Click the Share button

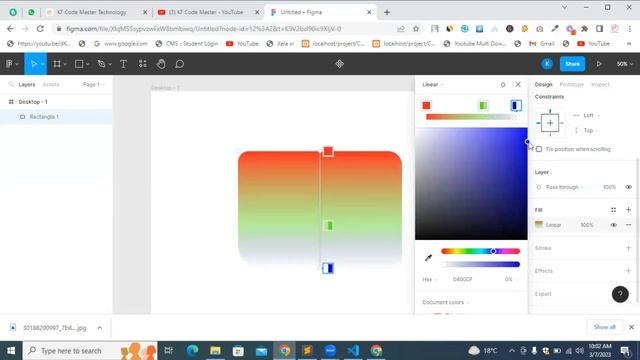point(572,64)
